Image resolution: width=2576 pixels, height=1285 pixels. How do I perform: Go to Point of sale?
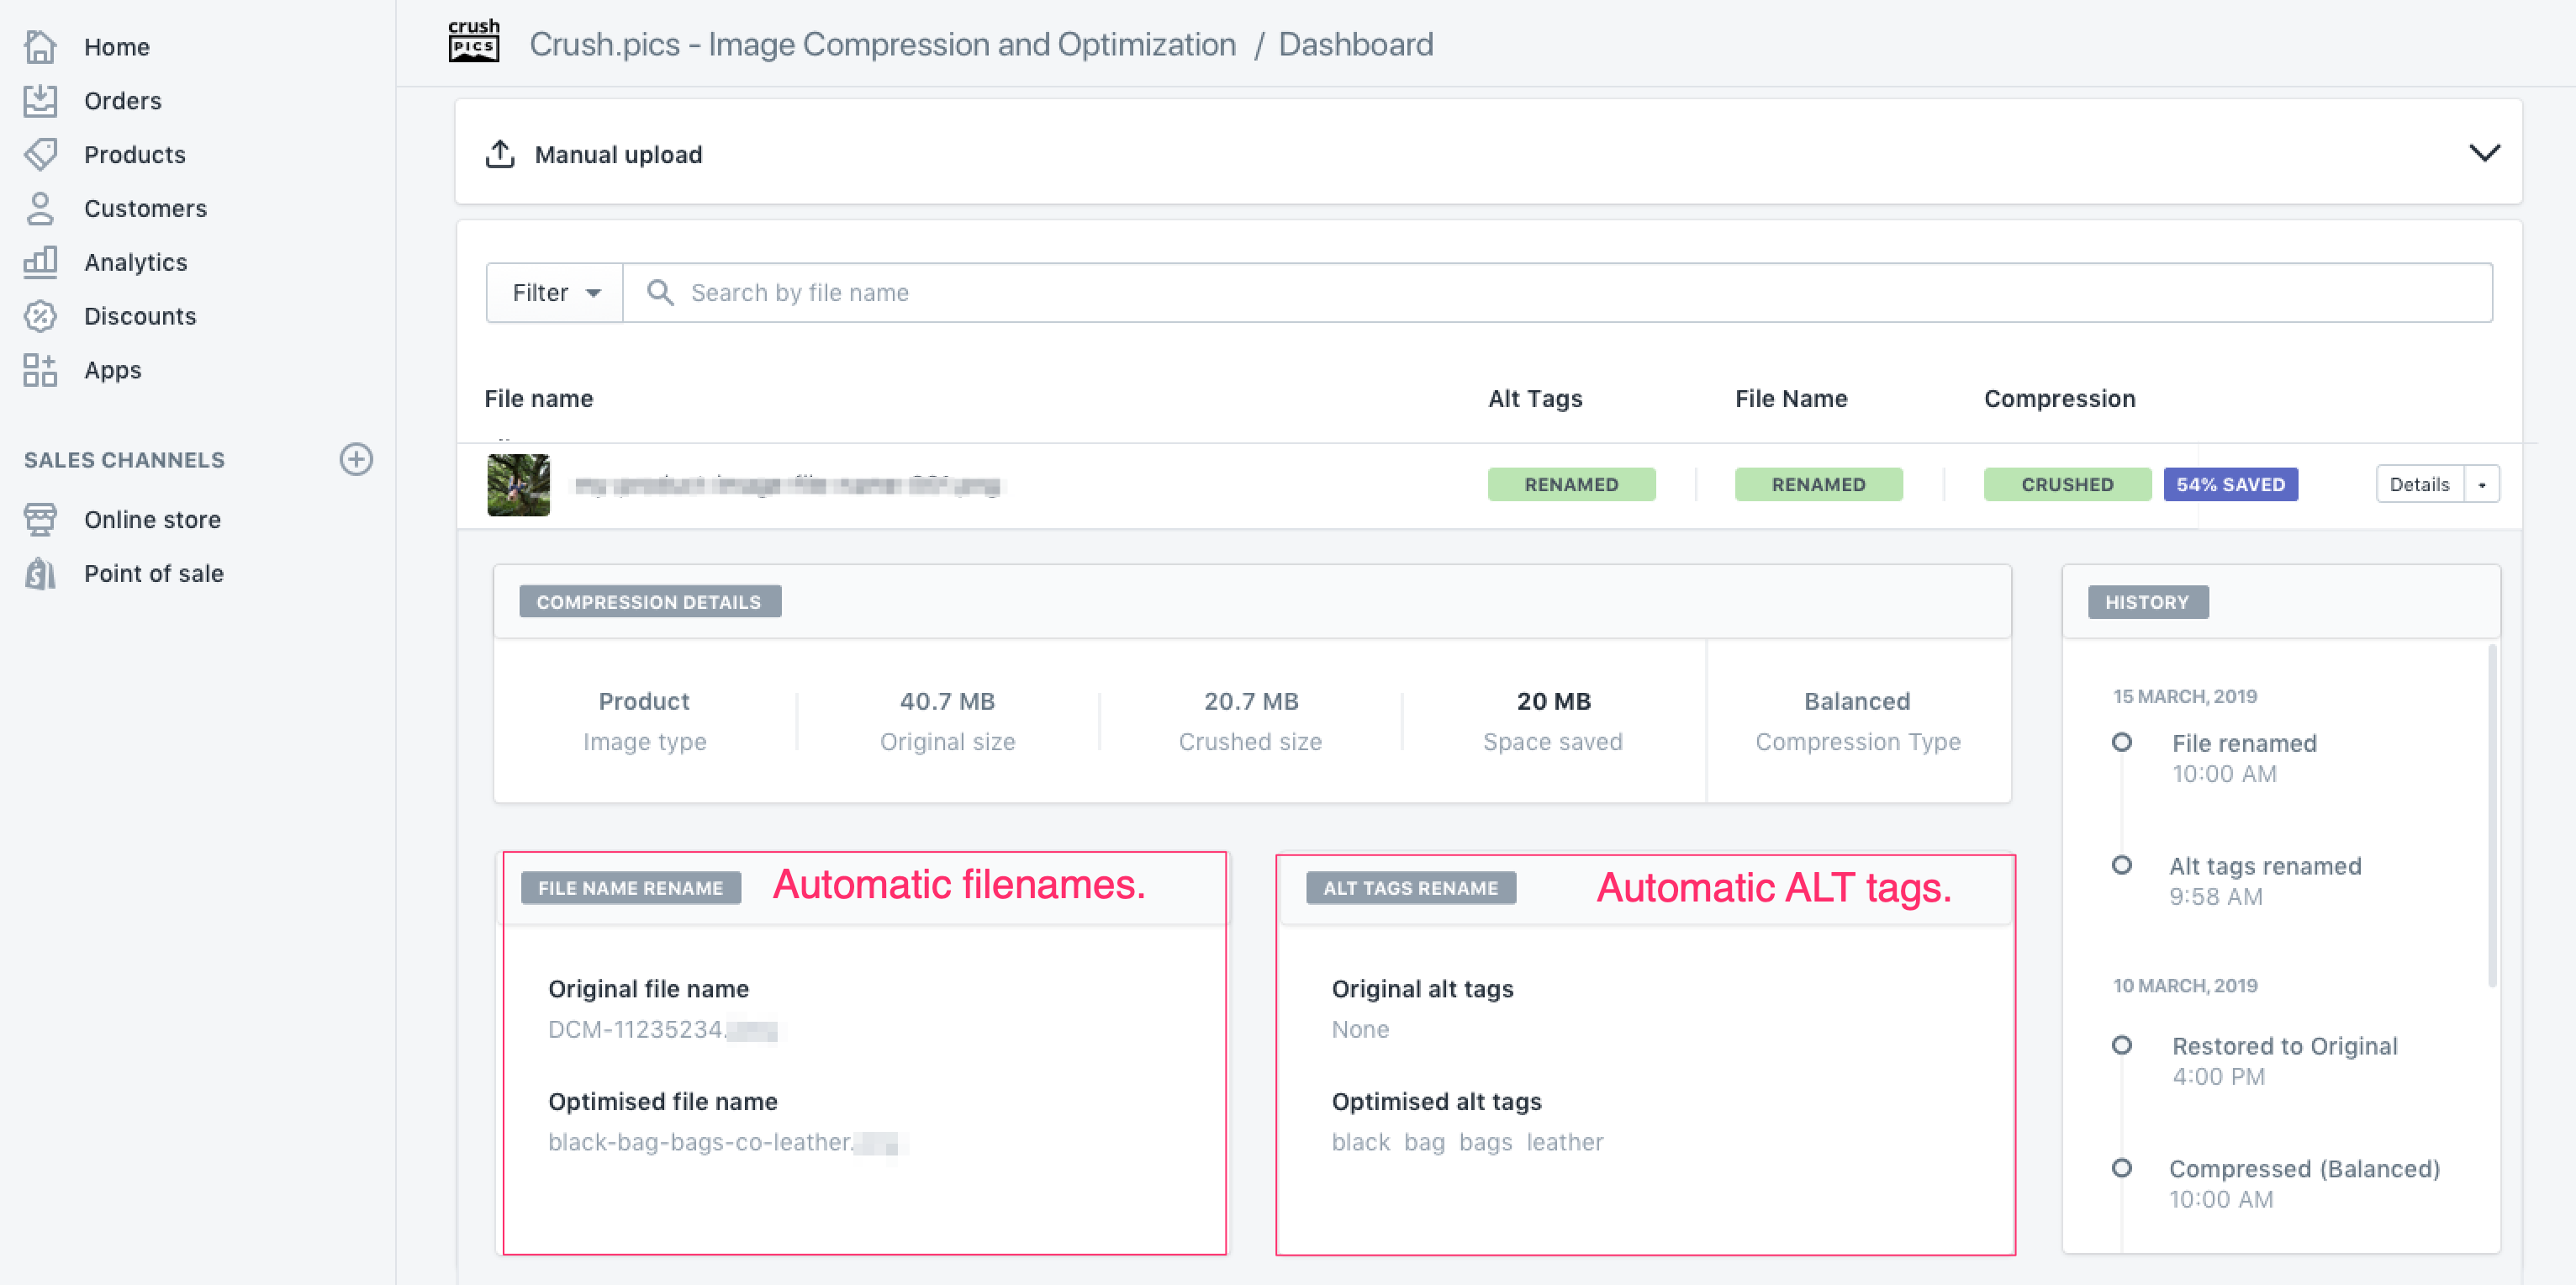coord(153,574)
